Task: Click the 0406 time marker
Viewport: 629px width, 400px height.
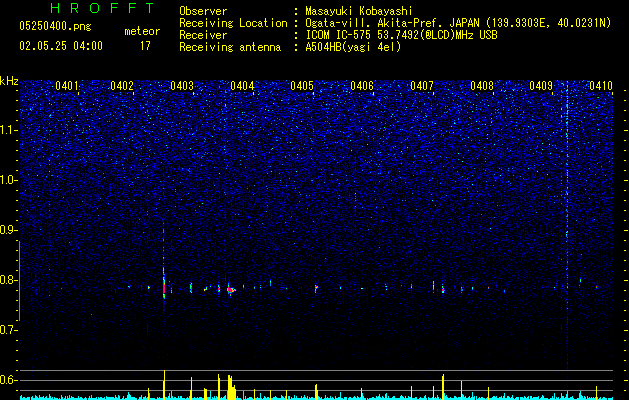Action: (362, 86)
